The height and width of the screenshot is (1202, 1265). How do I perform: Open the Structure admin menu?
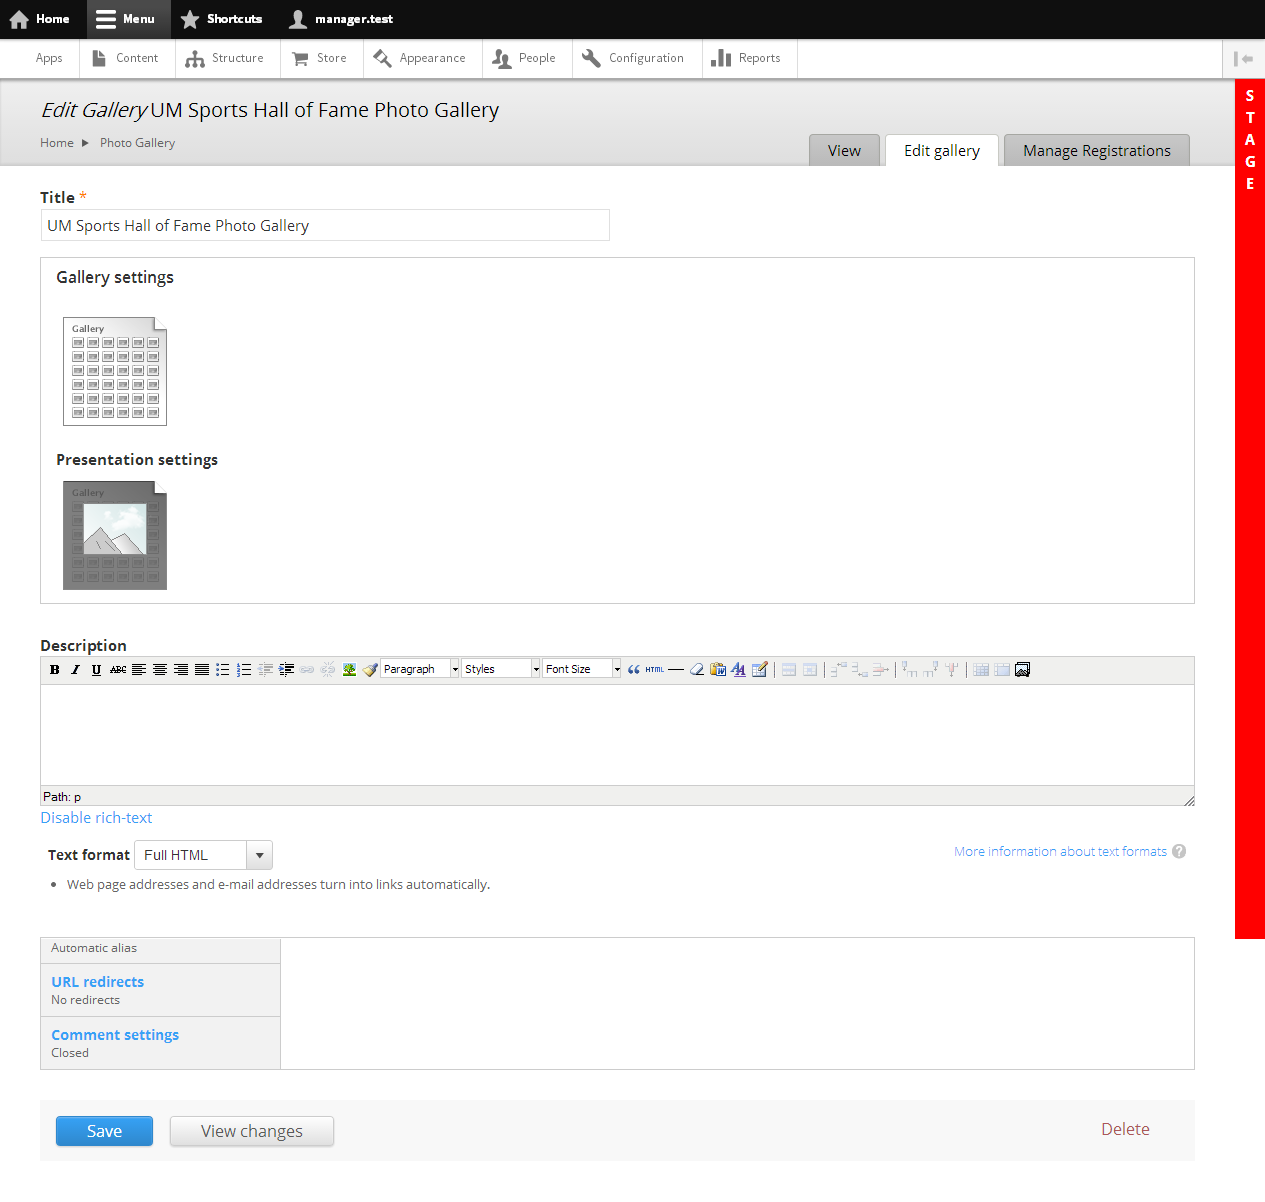pos(225,58)
